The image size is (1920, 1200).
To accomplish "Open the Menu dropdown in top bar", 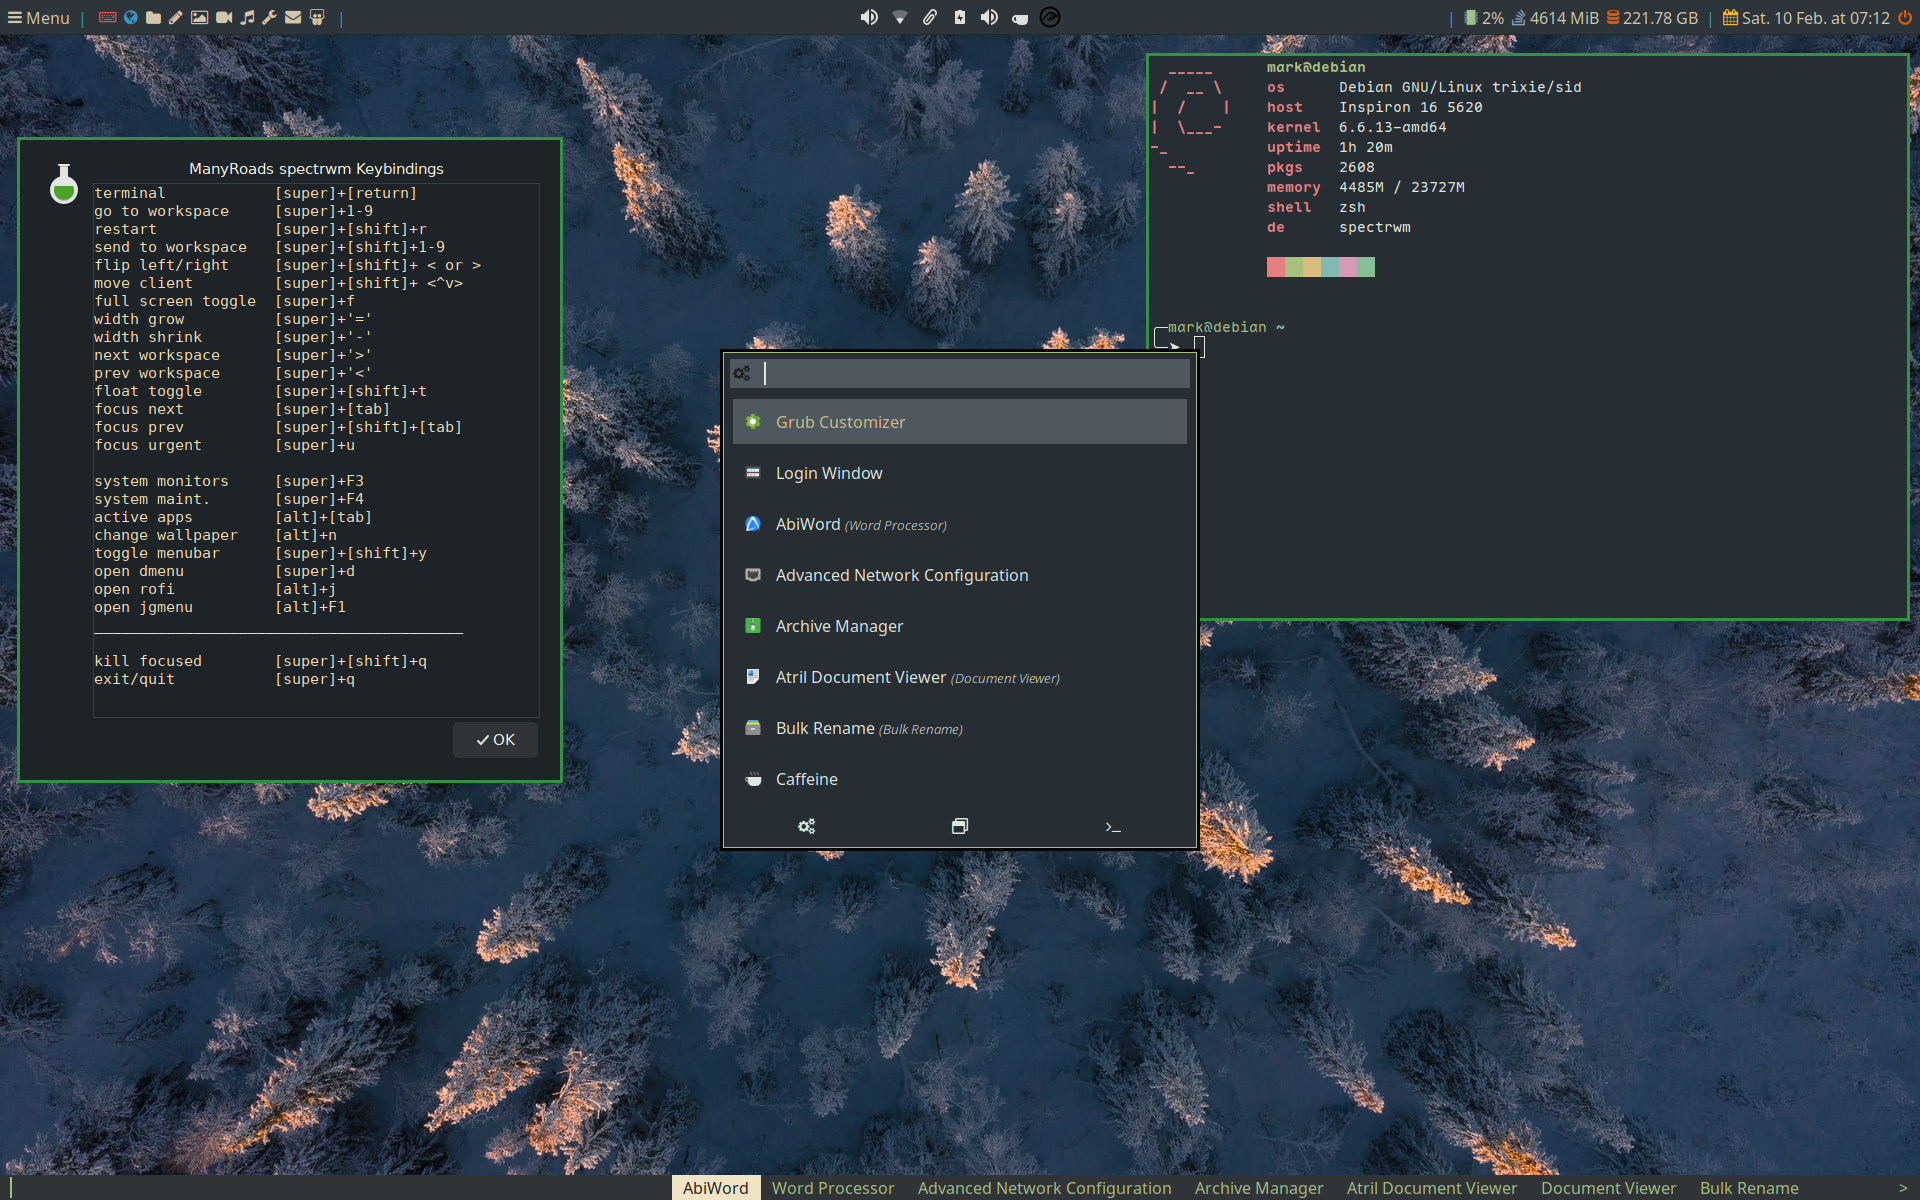I will tap(38, 17).
